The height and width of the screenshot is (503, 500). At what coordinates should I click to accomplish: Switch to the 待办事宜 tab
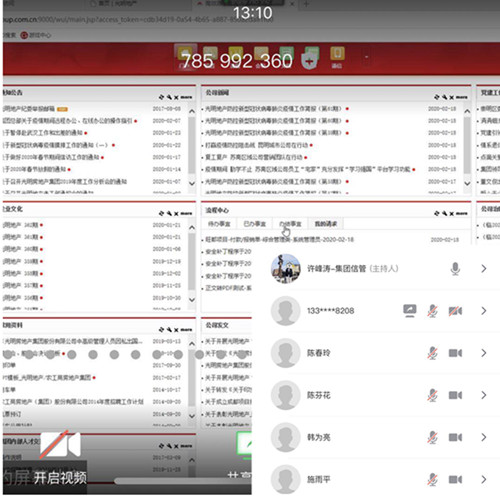(x=219, y=224)
